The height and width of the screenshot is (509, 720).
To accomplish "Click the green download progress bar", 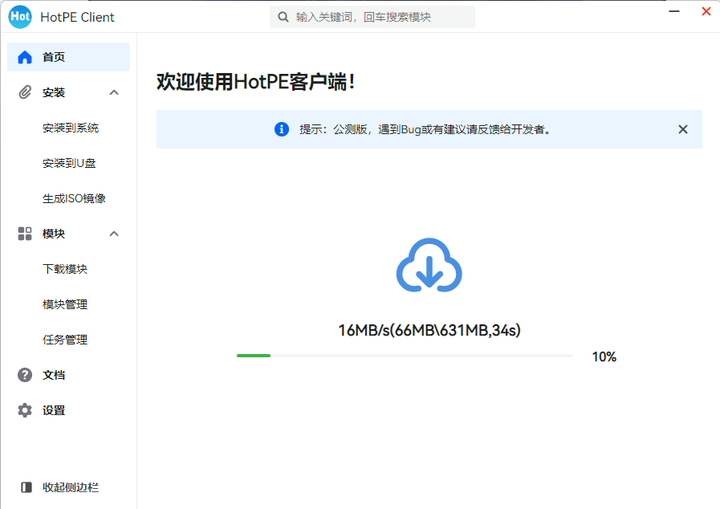I will click(x=405, y=356).
